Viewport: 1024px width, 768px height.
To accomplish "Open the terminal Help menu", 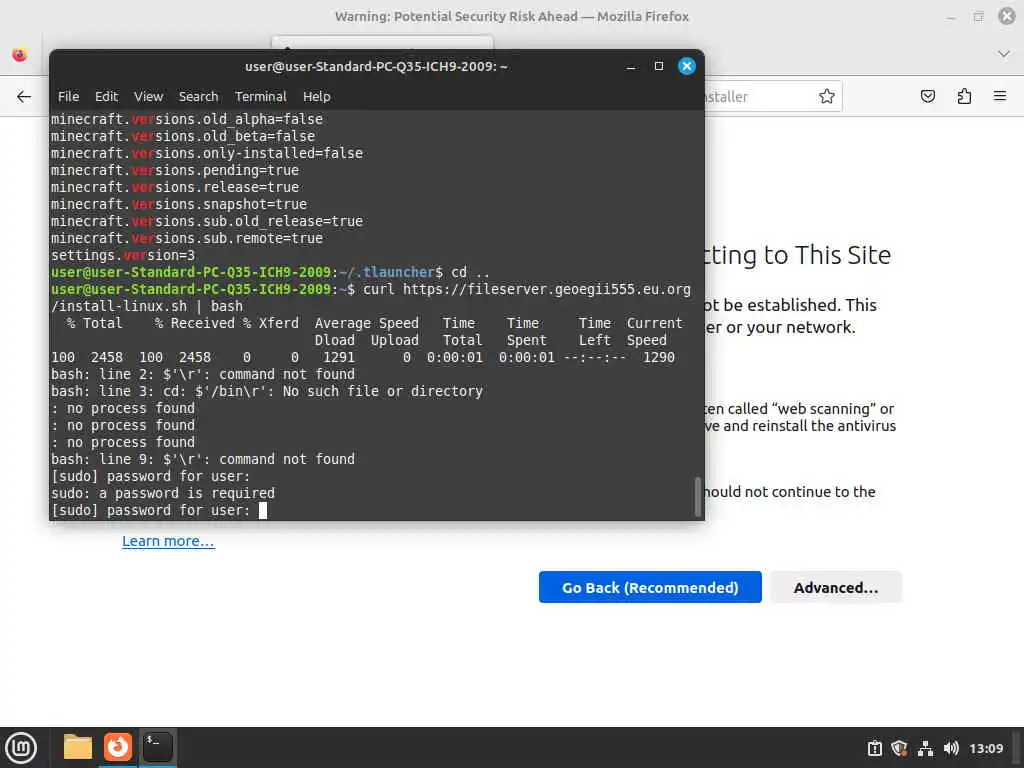I will click(317, 97).
